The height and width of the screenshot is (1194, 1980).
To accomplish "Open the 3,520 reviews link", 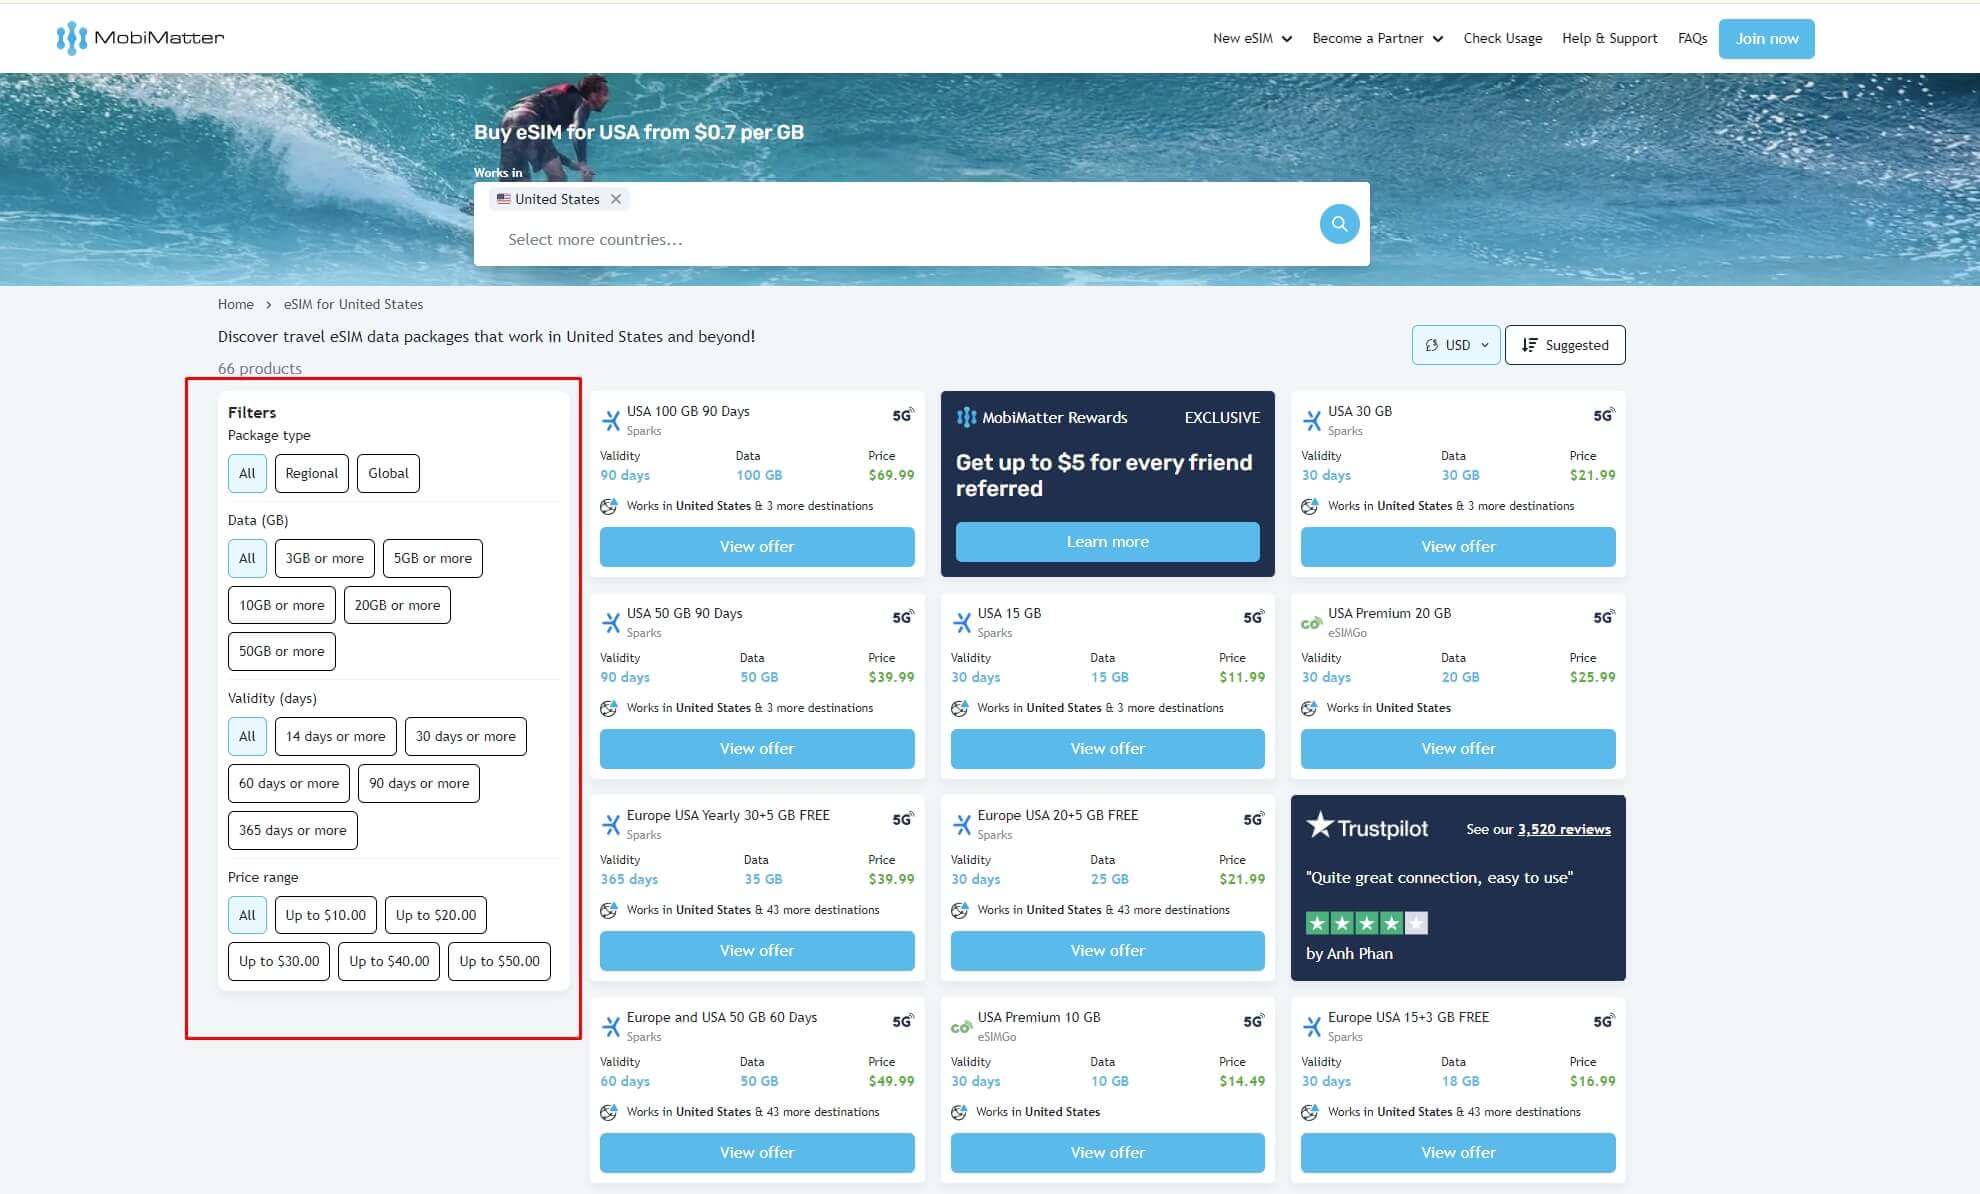I will point(1563,828).
